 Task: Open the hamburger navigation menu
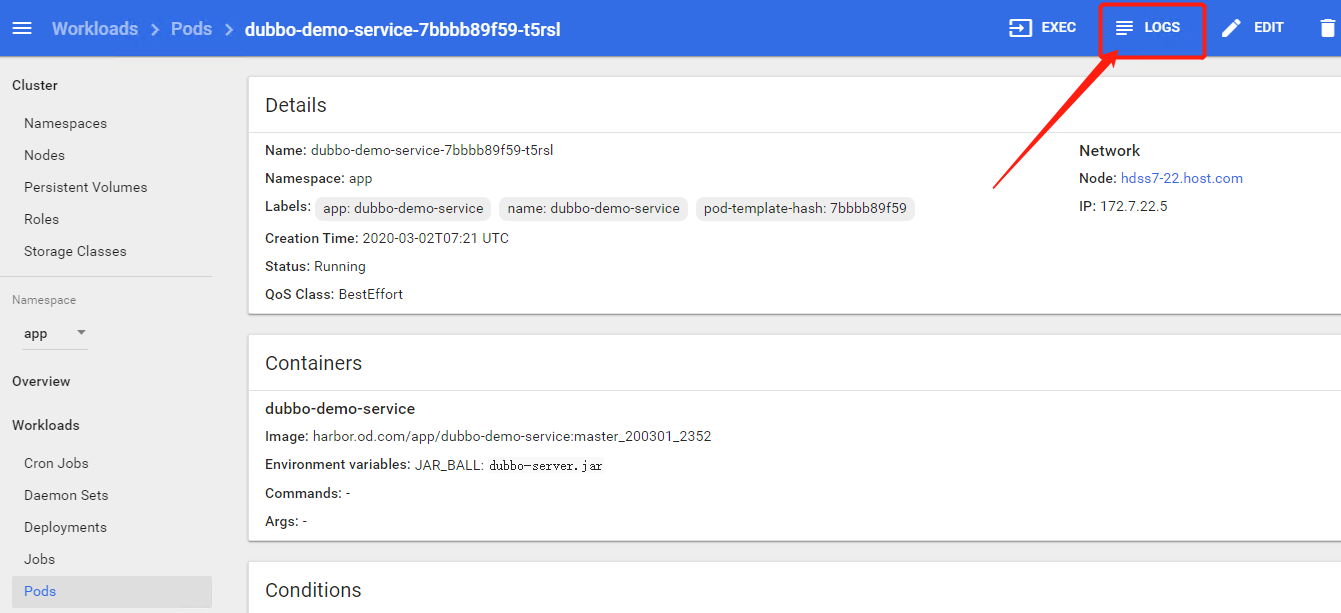[x=22, y=28]
